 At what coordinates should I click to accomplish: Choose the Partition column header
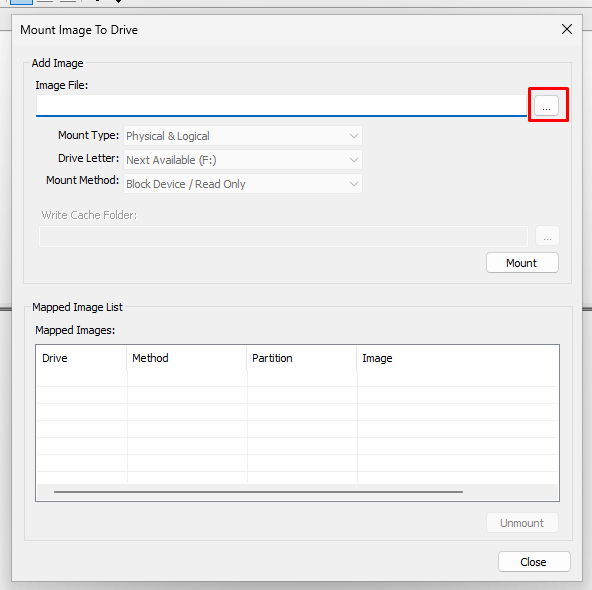302,358
